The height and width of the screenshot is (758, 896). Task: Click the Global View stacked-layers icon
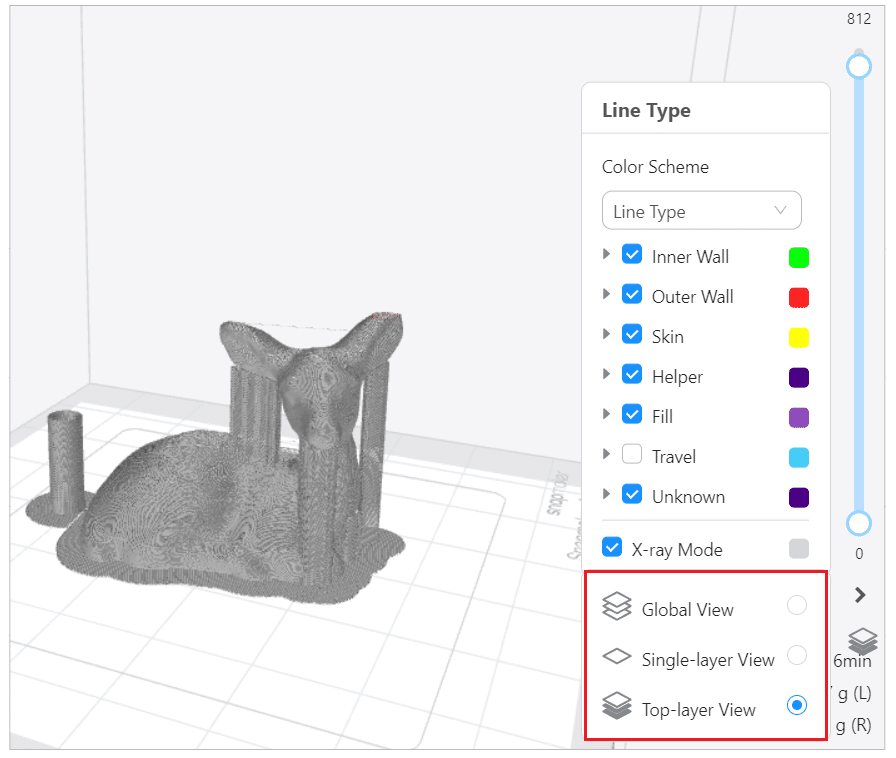point(617,607)
